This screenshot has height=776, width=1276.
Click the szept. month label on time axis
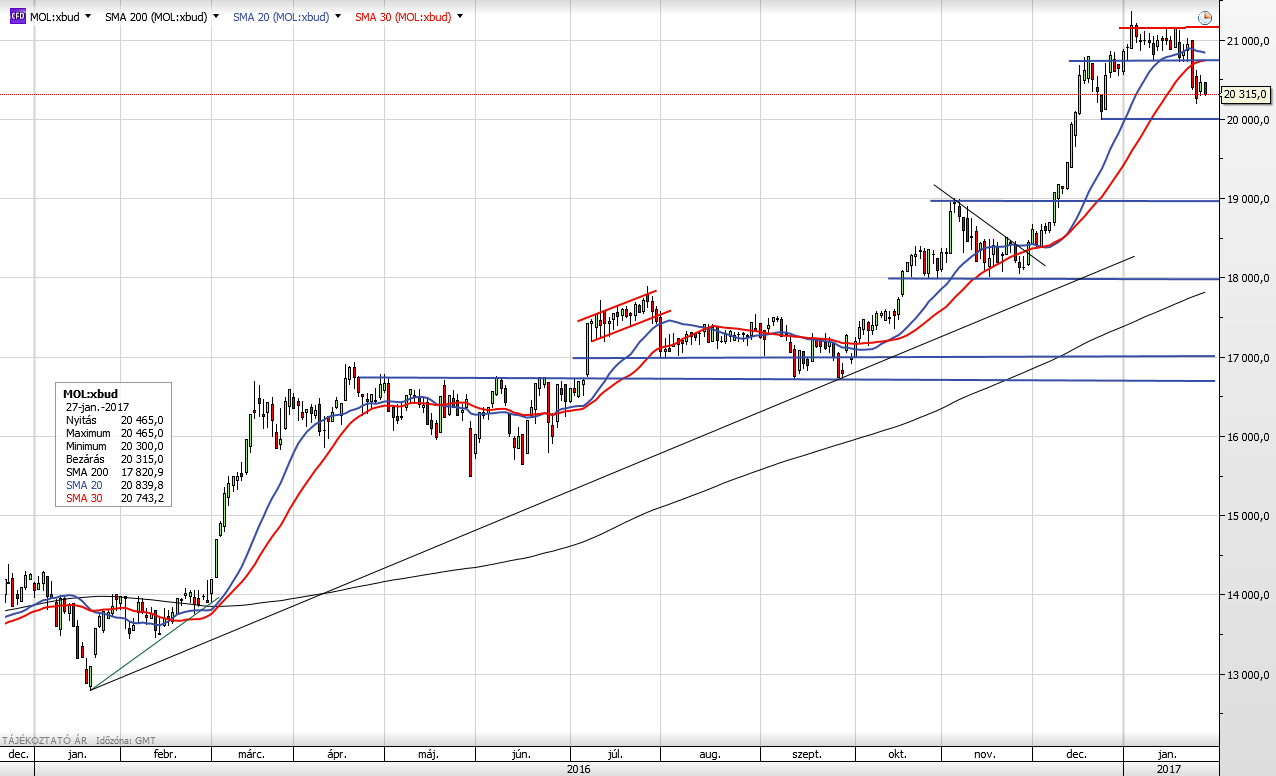(x=807, y=754)
